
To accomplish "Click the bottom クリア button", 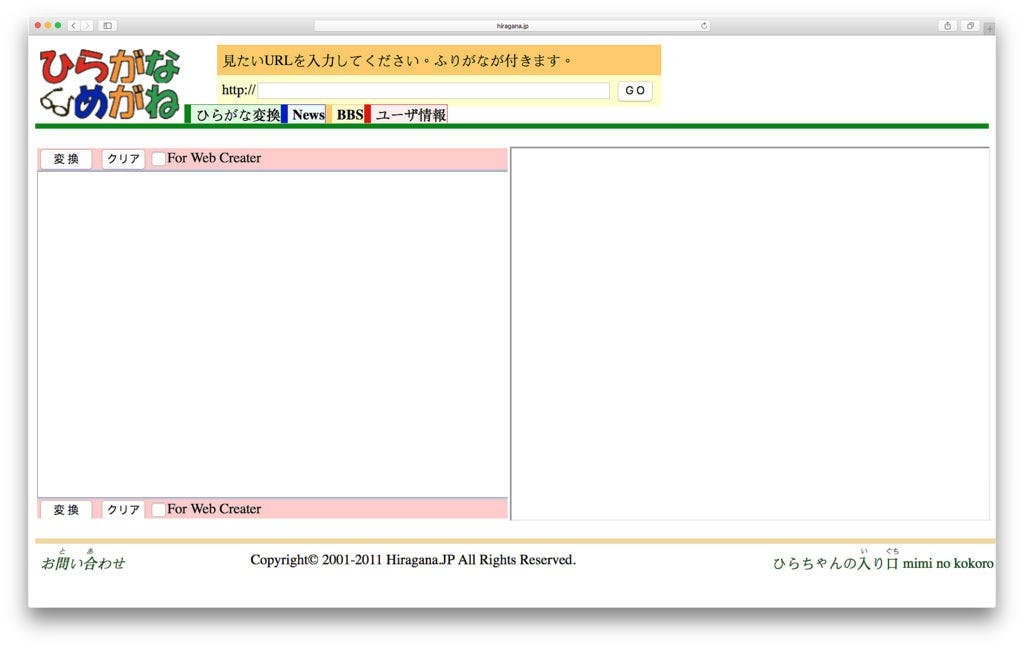I will pyautogui.click(x=123, y=510).
